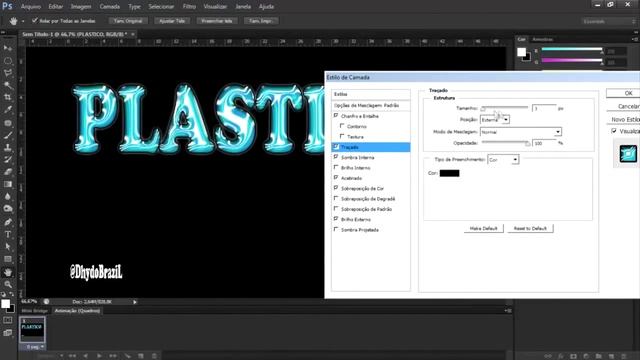The image size is (640, 360).
Task: Select the History Brush tool
Action: (x=8, y=160)
